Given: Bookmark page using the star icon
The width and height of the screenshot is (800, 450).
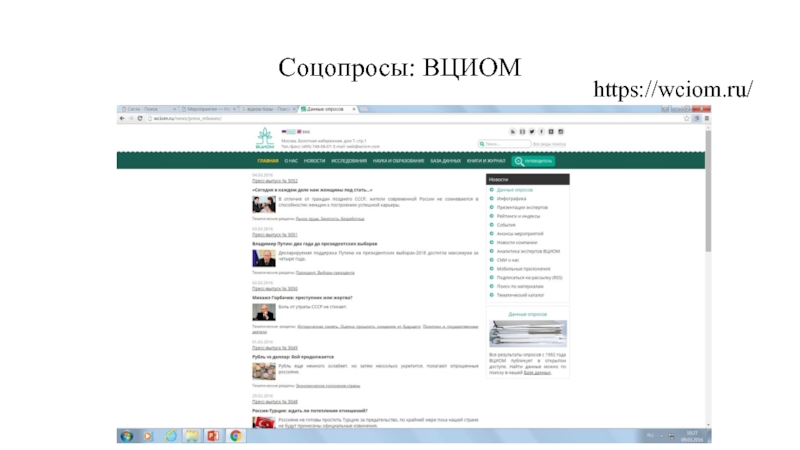Looking at the screenshot, I should click(687, 118).
